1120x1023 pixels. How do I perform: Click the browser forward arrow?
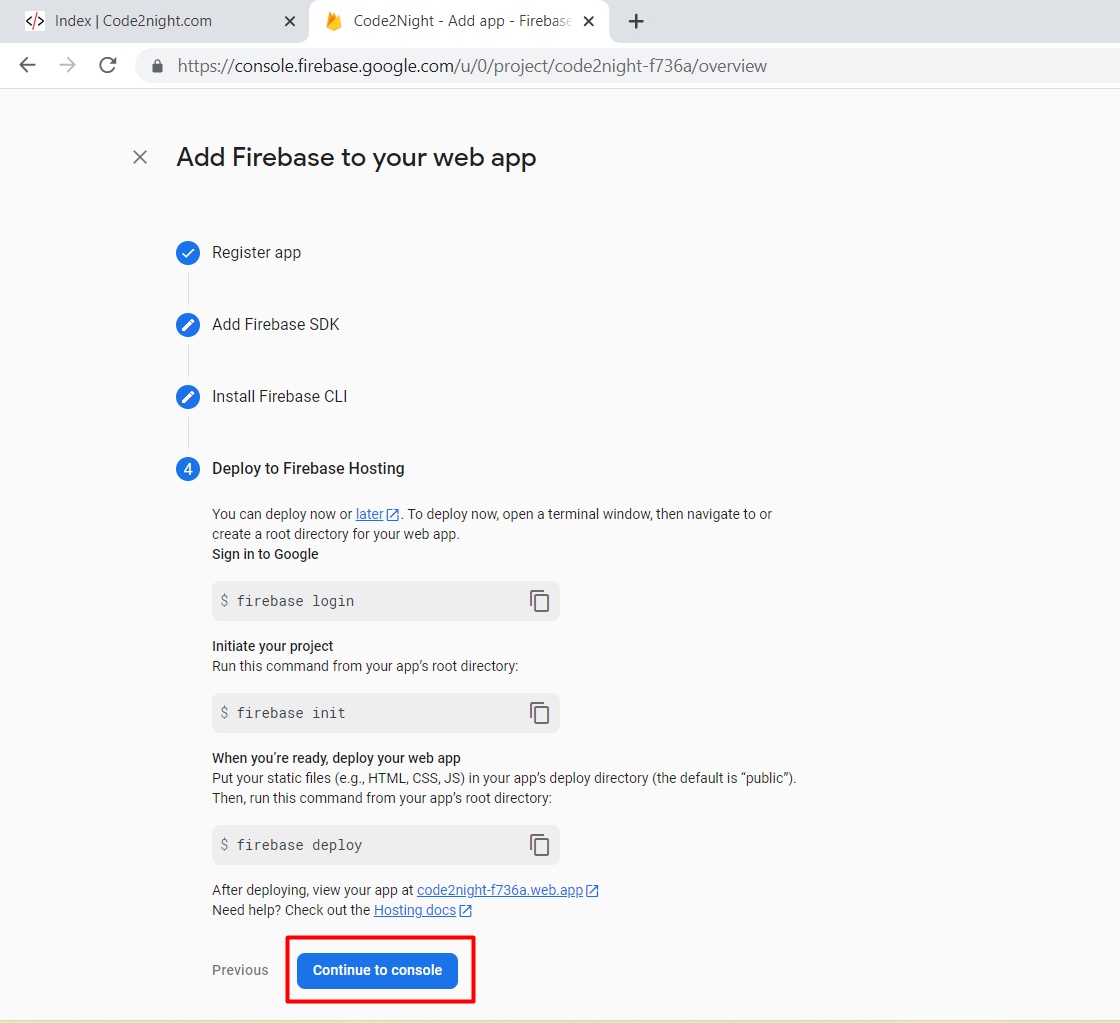(67, 66)
